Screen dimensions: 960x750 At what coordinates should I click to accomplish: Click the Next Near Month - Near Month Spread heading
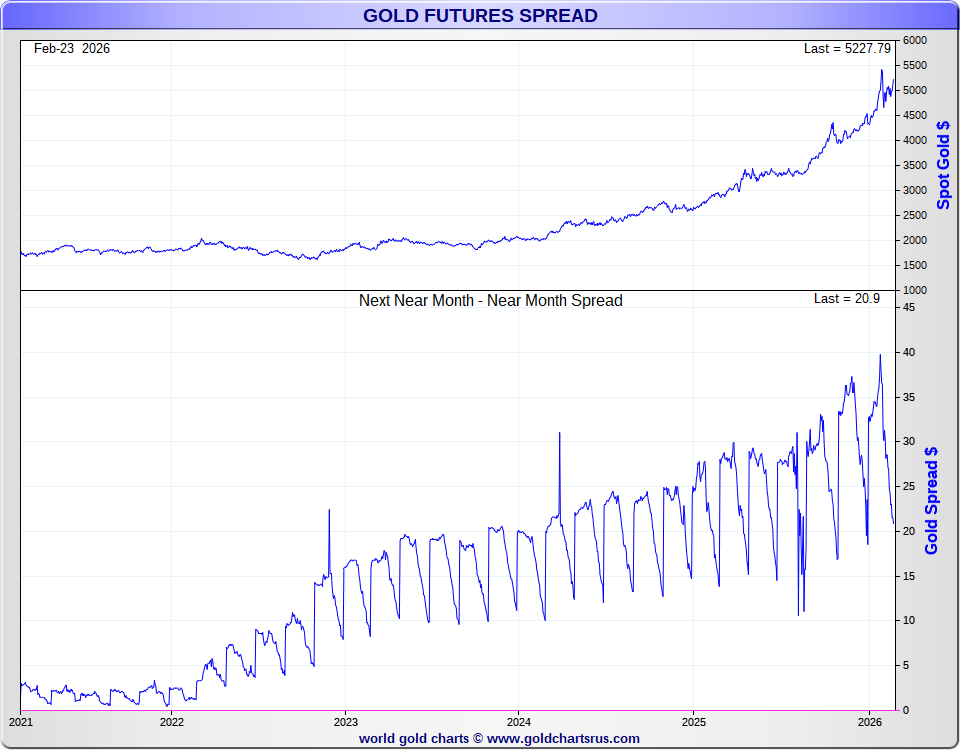click(x=490, y=300)
